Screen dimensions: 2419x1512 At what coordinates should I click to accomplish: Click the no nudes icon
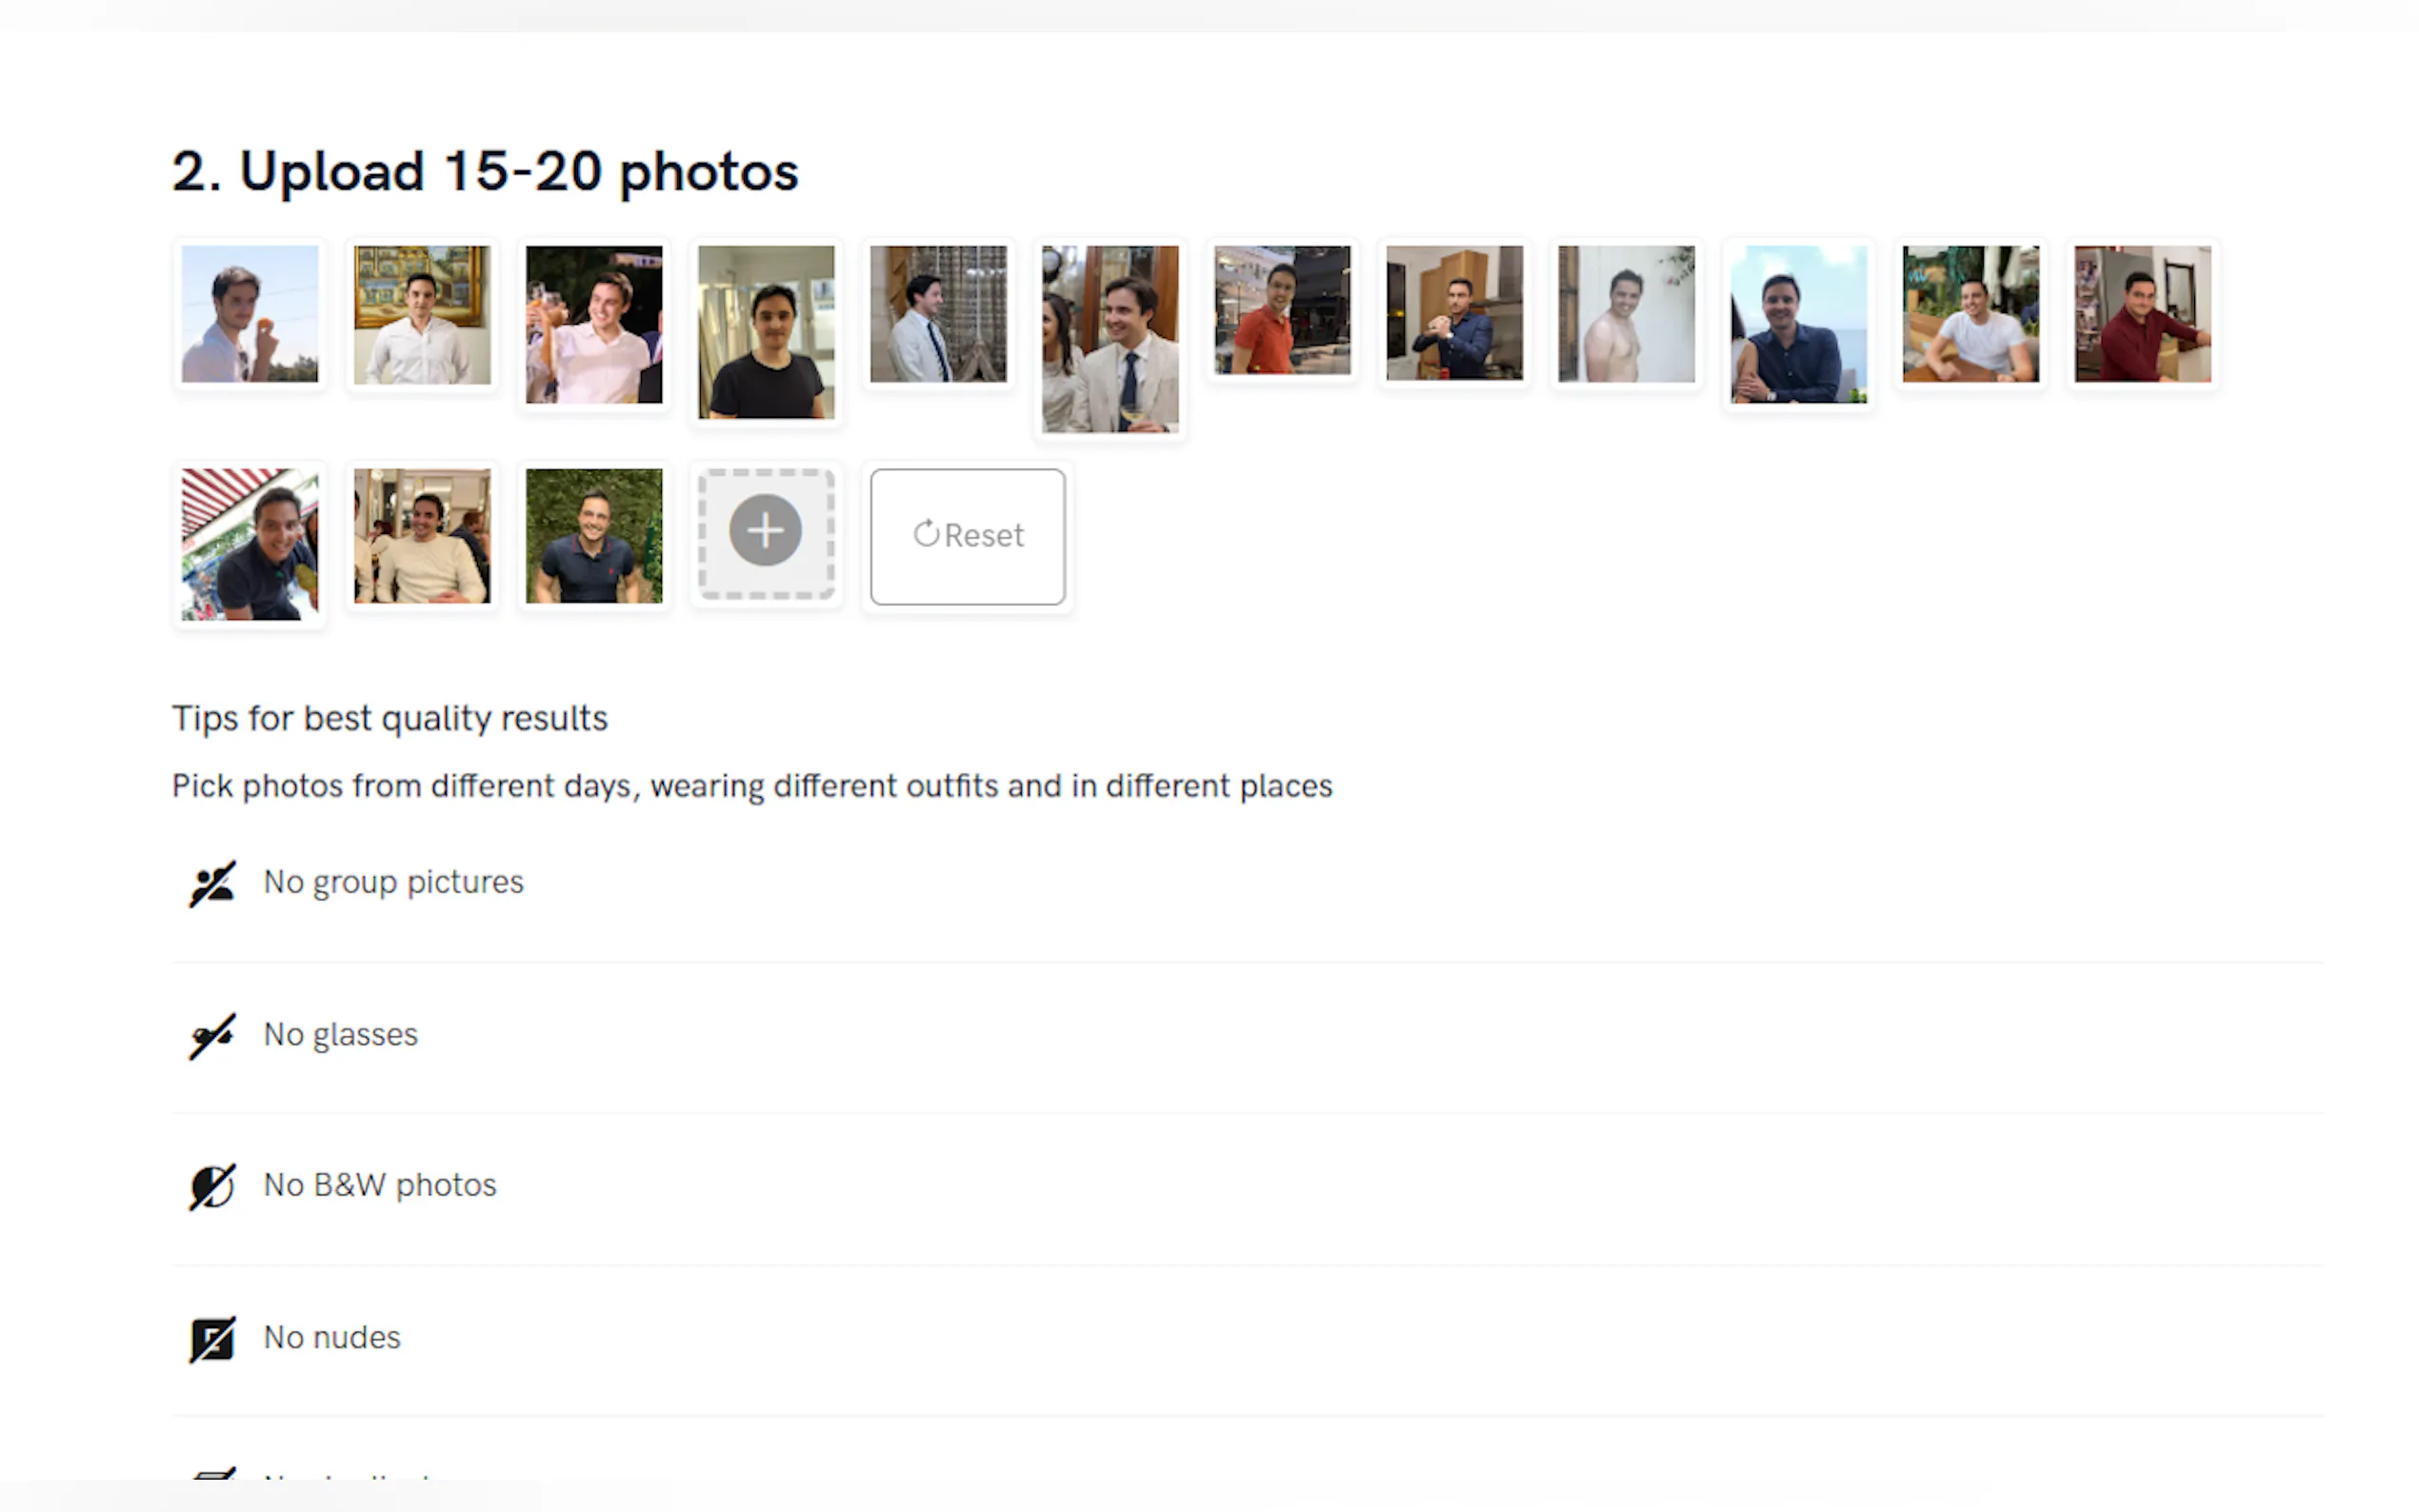tap(211, 1338)
